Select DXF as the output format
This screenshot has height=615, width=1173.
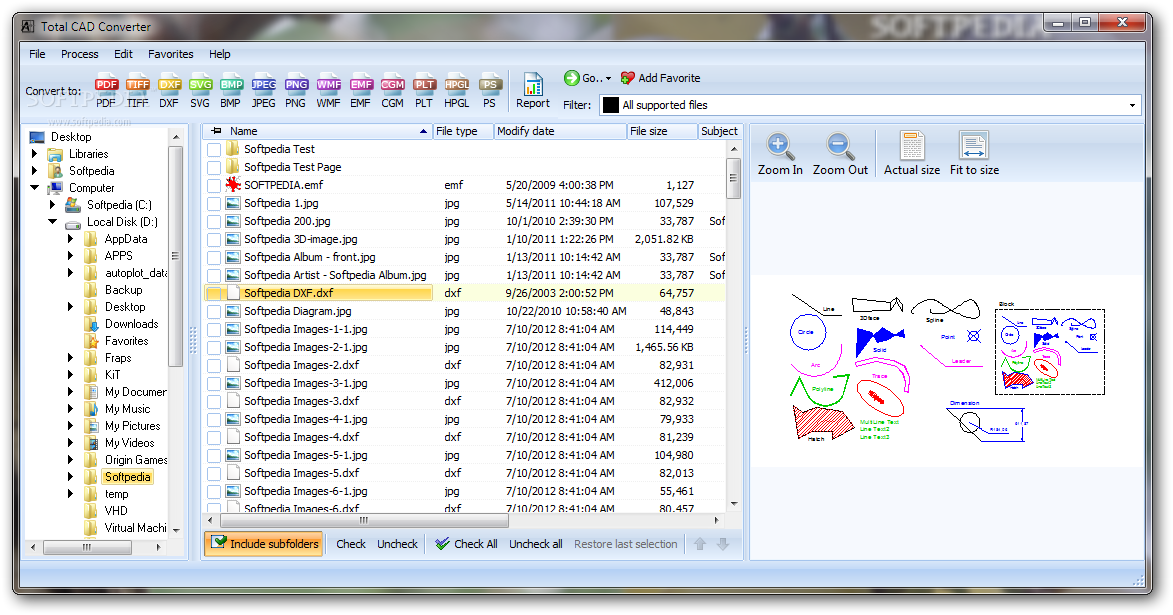point(169,93)
